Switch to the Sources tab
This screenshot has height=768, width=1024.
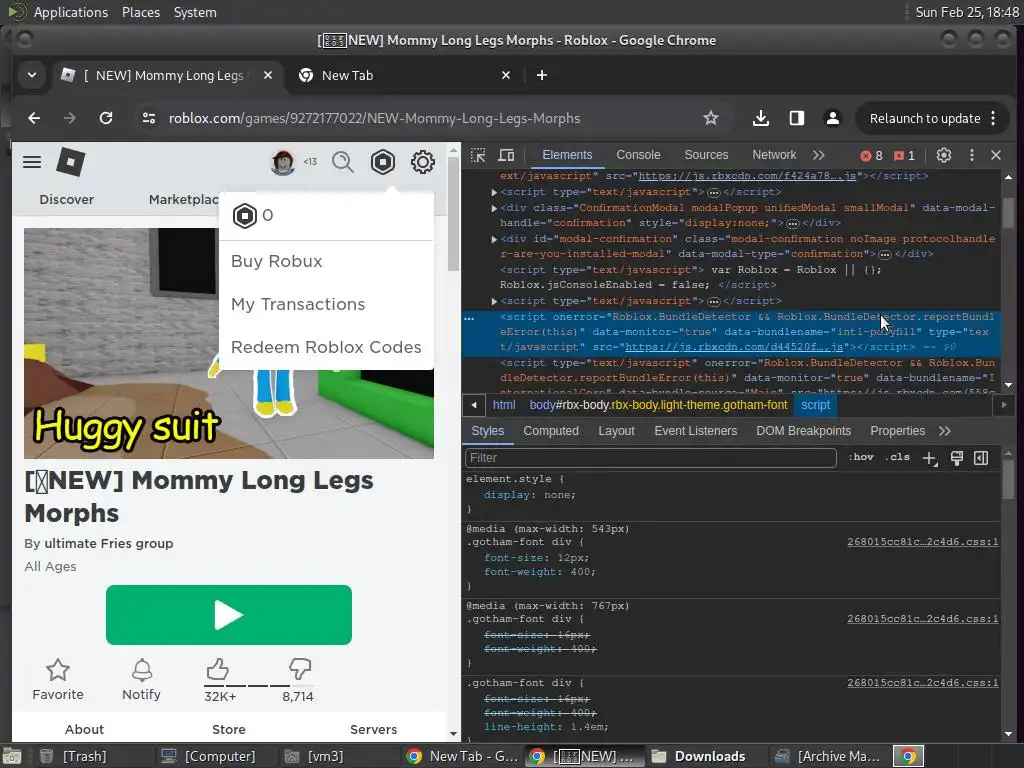coord(706,155)
